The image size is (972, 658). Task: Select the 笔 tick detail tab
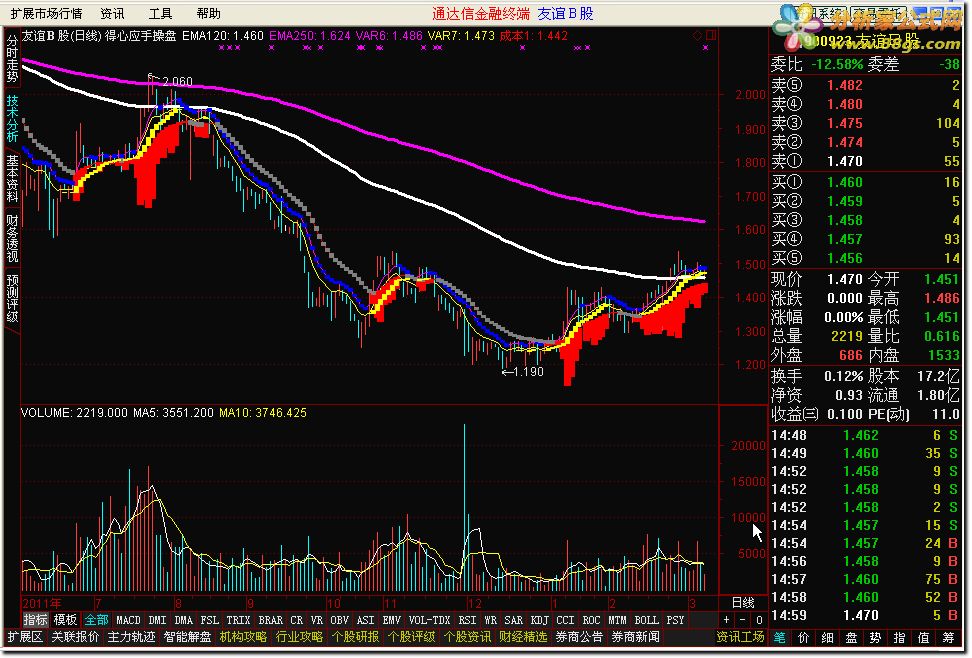pos(779,637)
